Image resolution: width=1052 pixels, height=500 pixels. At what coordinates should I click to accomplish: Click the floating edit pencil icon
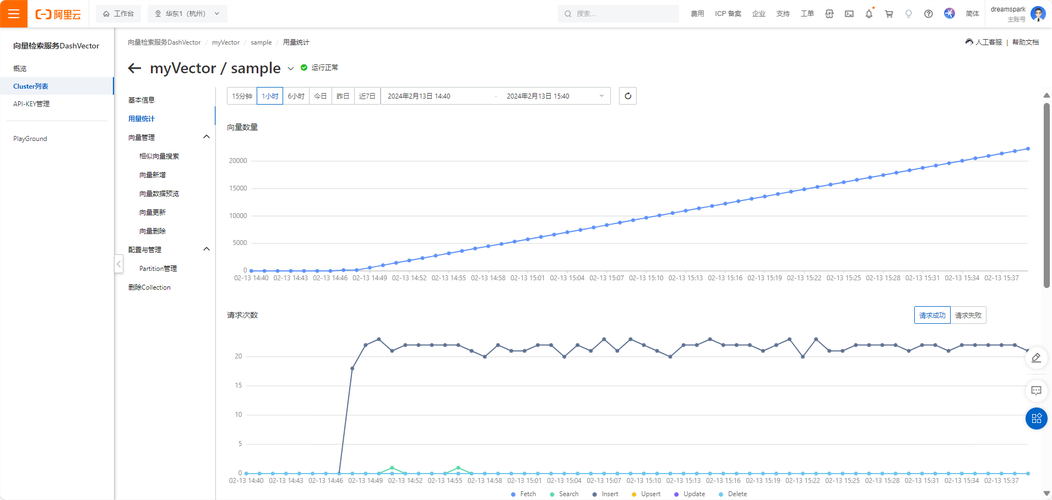[1036, 357]
